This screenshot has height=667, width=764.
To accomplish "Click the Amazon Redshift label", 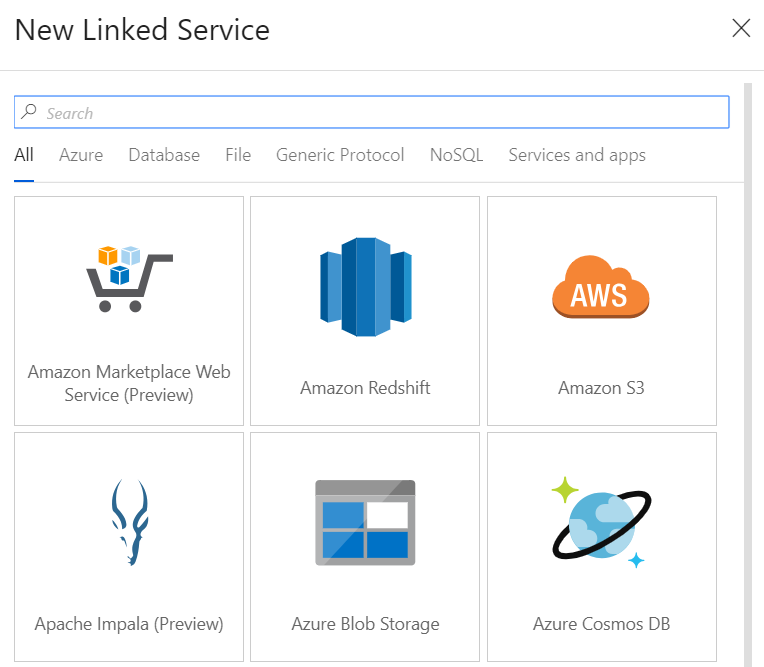I will click(365, 388).
